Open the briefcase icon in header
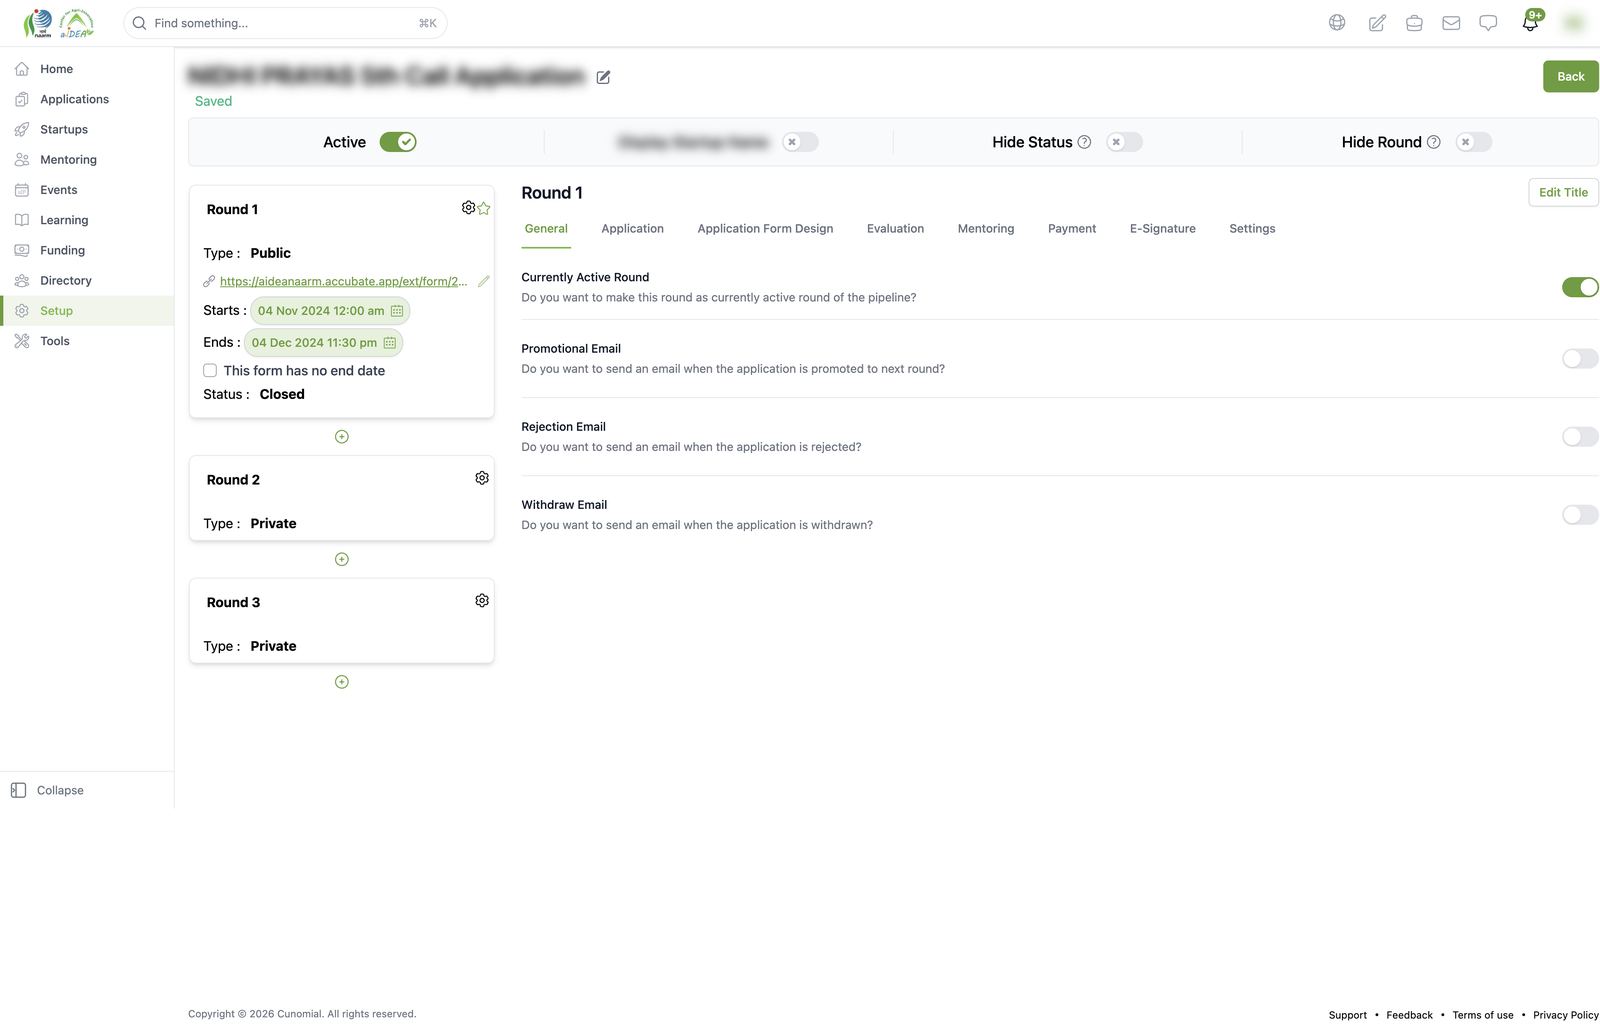This screenshot has width=1600, height=1027. point(1414,23)
